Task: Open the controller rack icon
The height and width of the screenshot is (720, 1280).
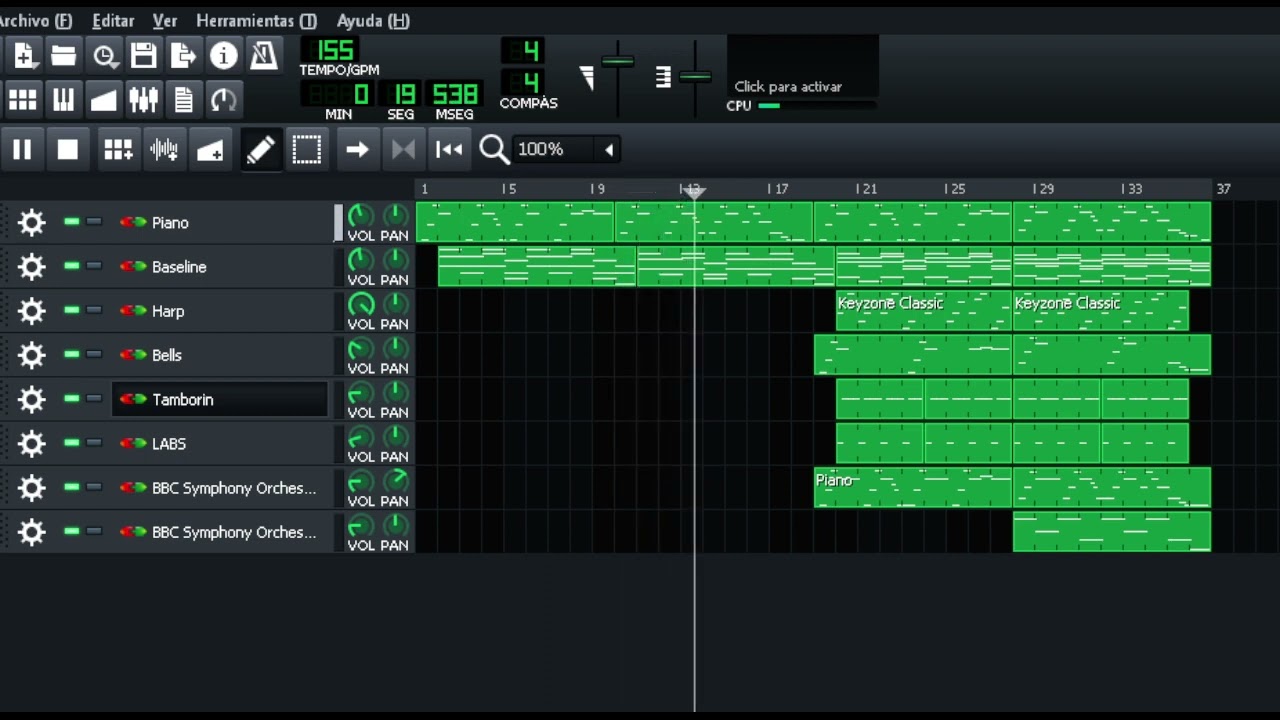Action: [224, 99]
